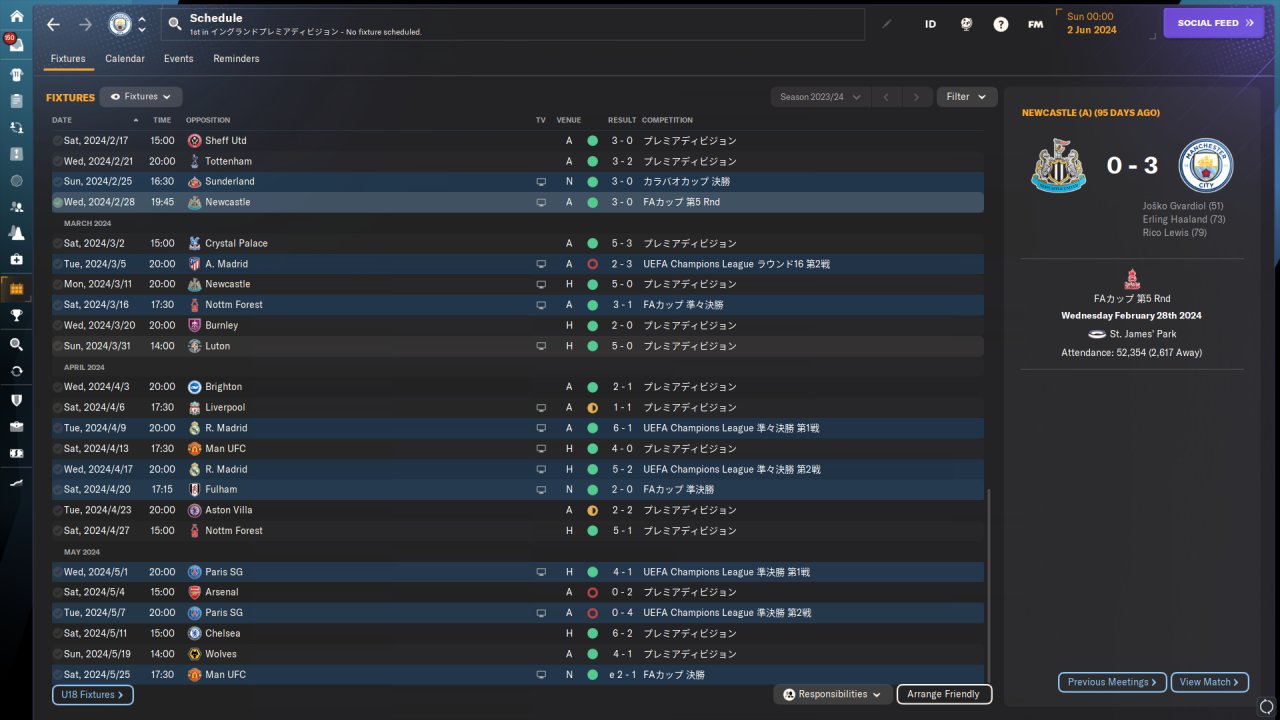Sort by the Opposition column header
The image size is (1280, 720).
208,120
